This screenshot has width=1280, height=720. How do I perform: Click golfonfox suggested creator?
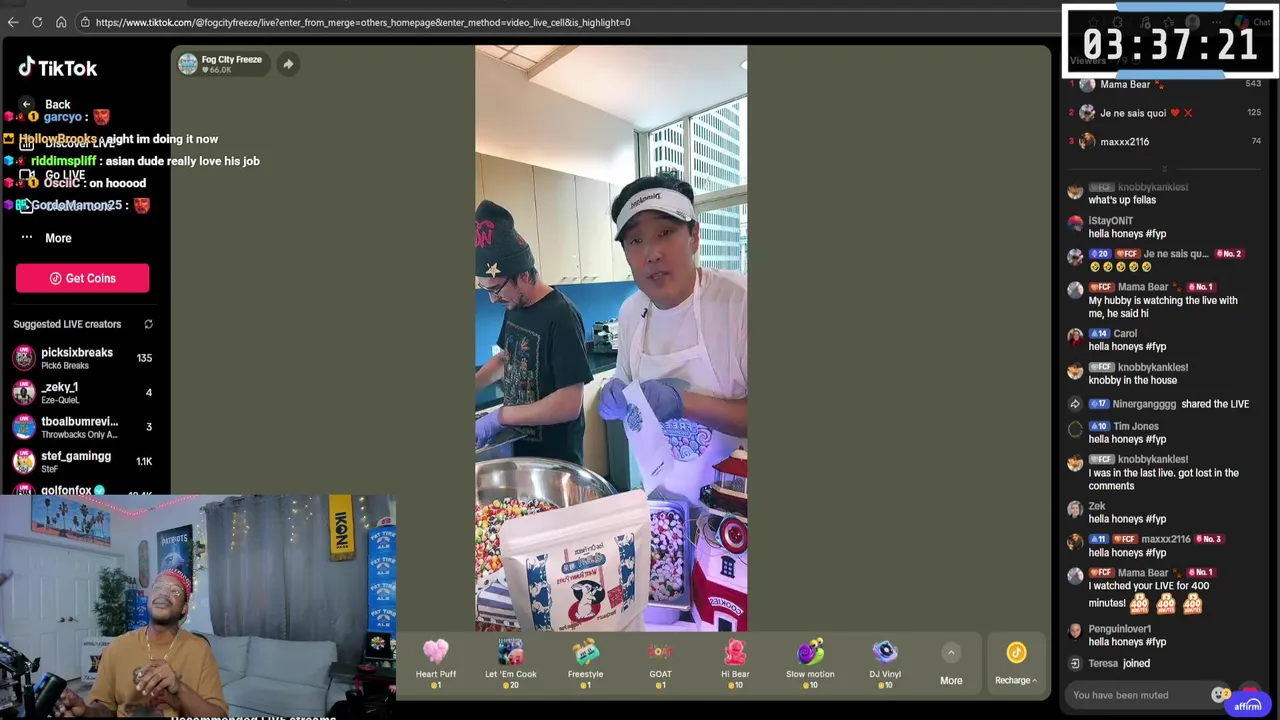pos(83,491)
